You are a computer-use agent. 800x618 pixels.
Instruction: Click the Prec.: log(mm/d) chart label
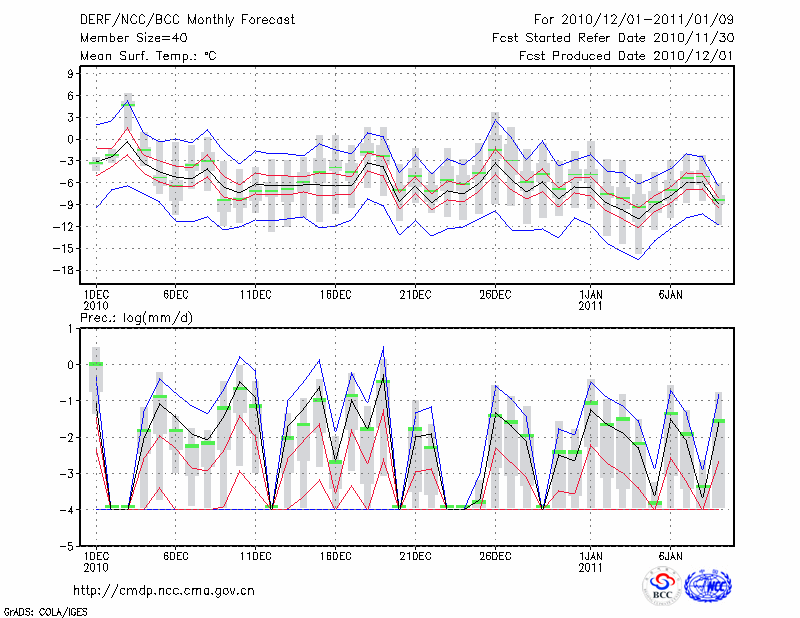[134, 317]
